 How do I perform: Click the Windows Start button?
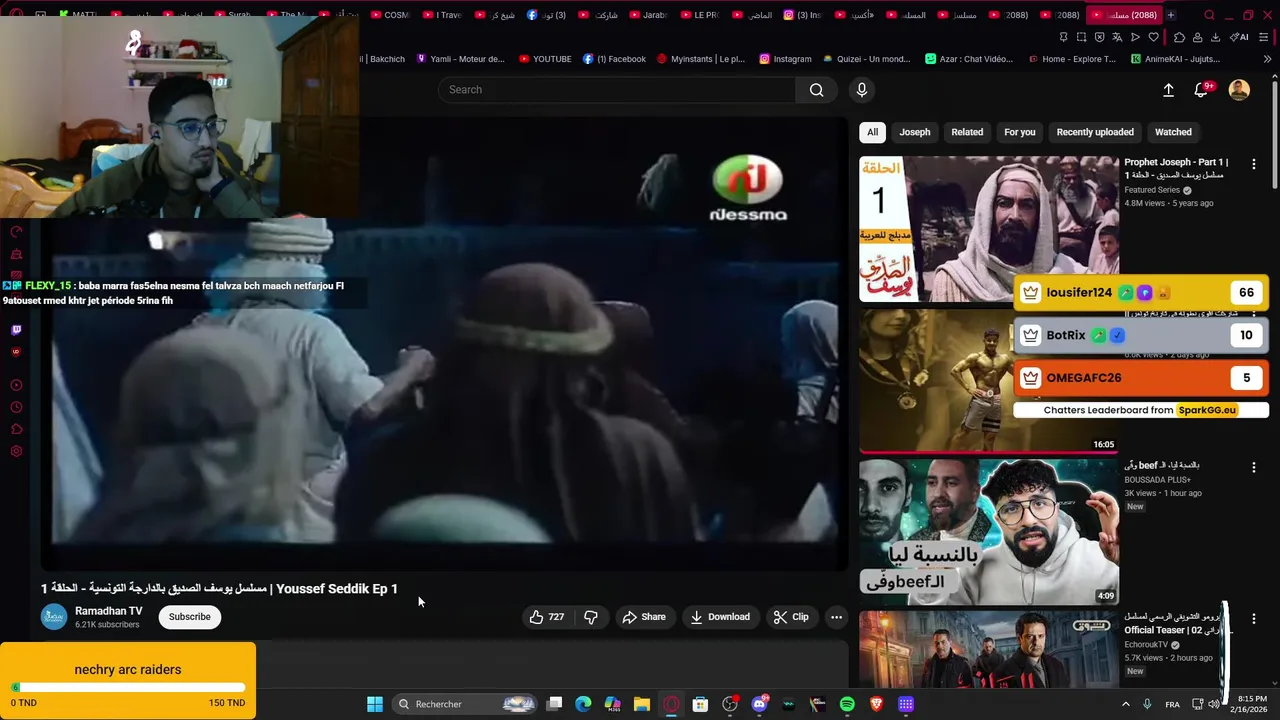[x=374, y=704]
